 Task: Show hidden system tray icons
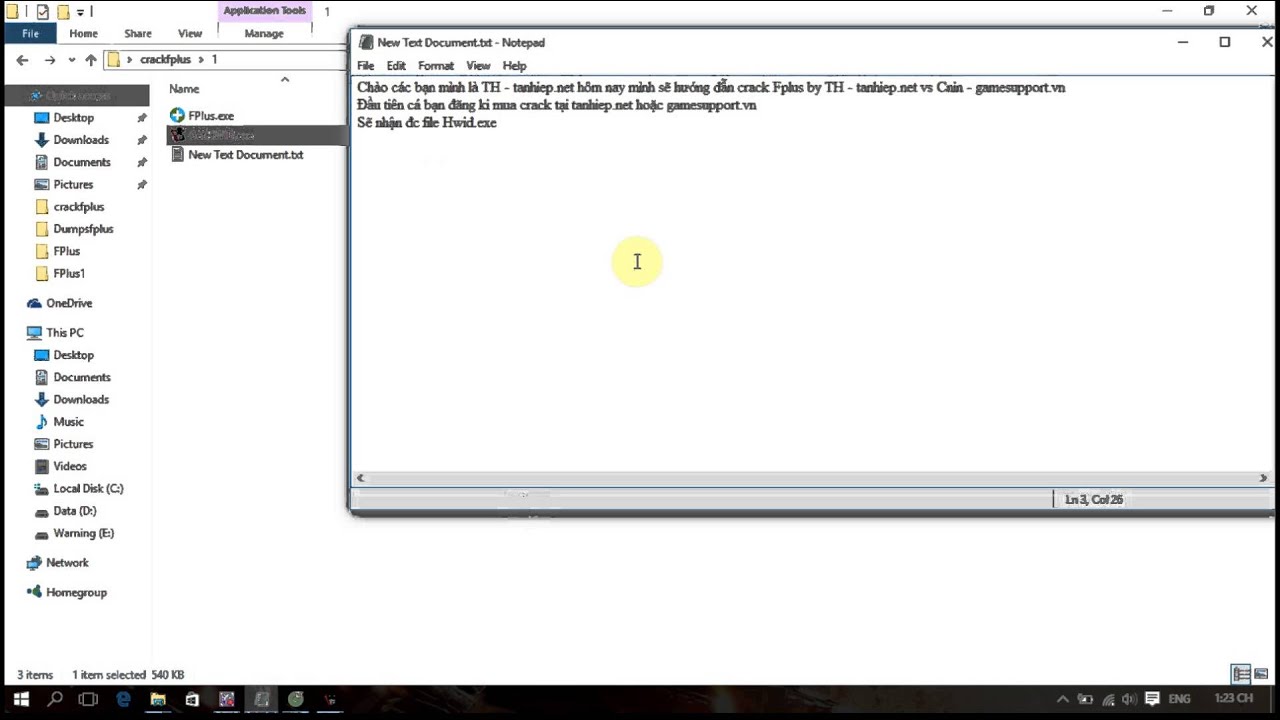click(1062, 699)
